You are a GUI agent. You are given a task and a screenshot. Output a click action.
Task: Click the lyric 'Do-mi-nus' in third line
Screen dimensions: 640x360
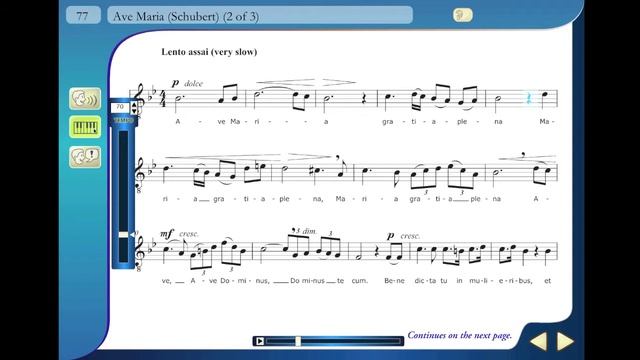pyautogui.click(x=244, y=281)
